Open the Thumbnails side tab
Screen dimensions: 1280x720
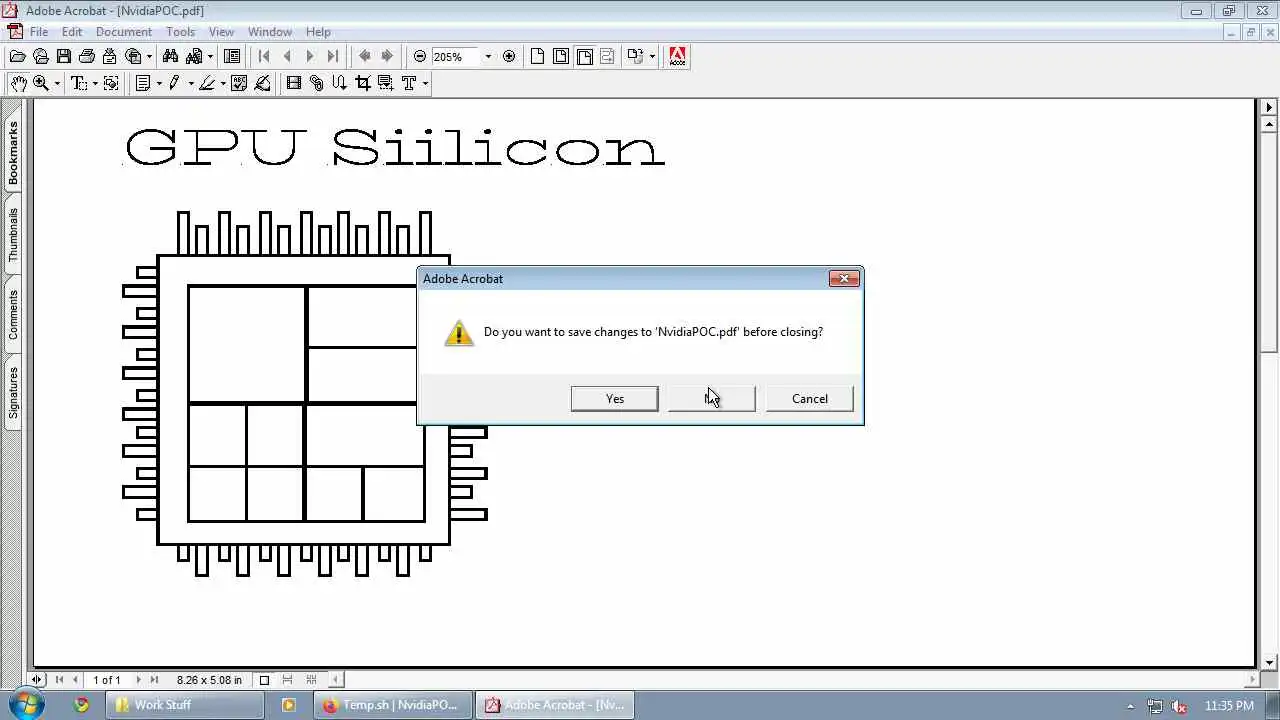[13, 235]
